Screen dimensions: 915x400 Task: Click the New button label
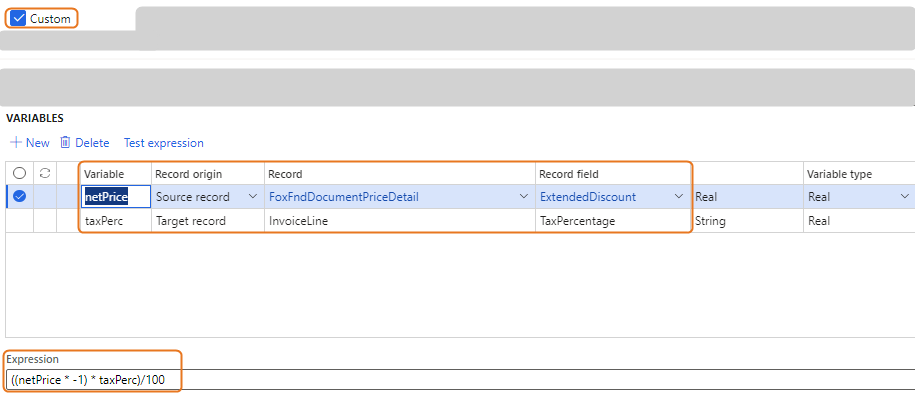coord(37,143)
